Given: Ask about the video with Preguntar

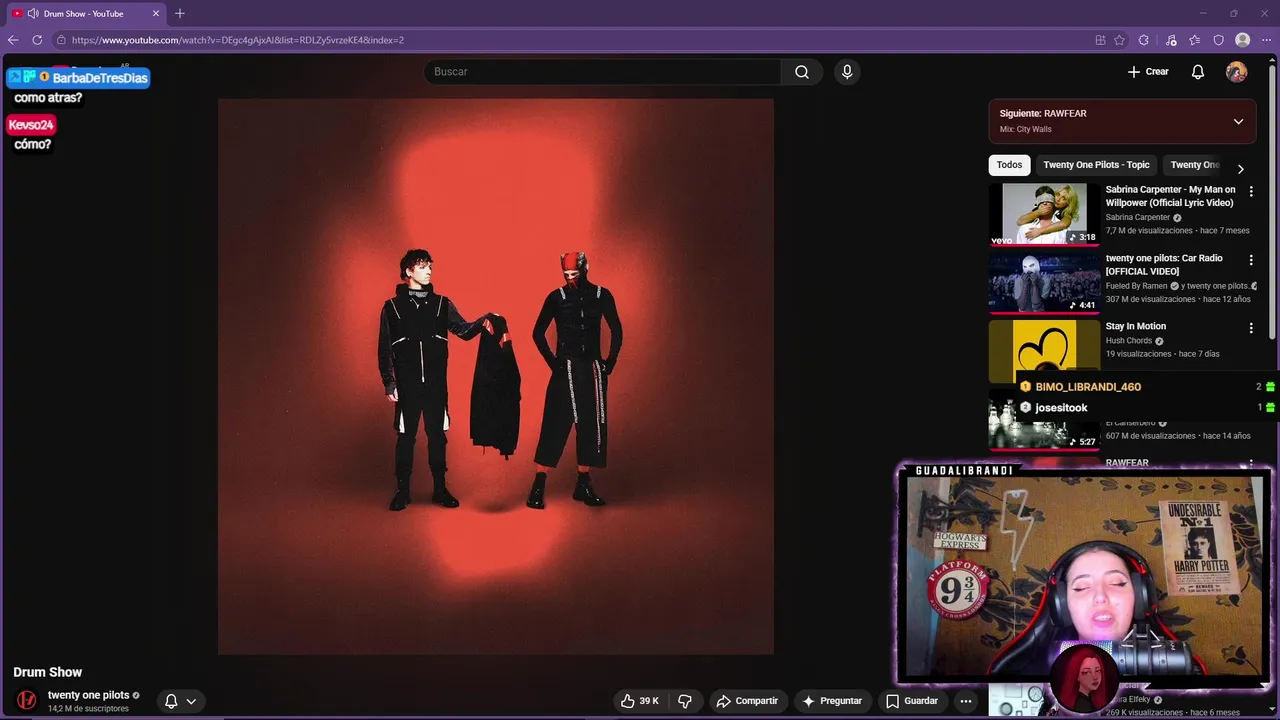Looking at the screenshot, I should click(832, 701).
